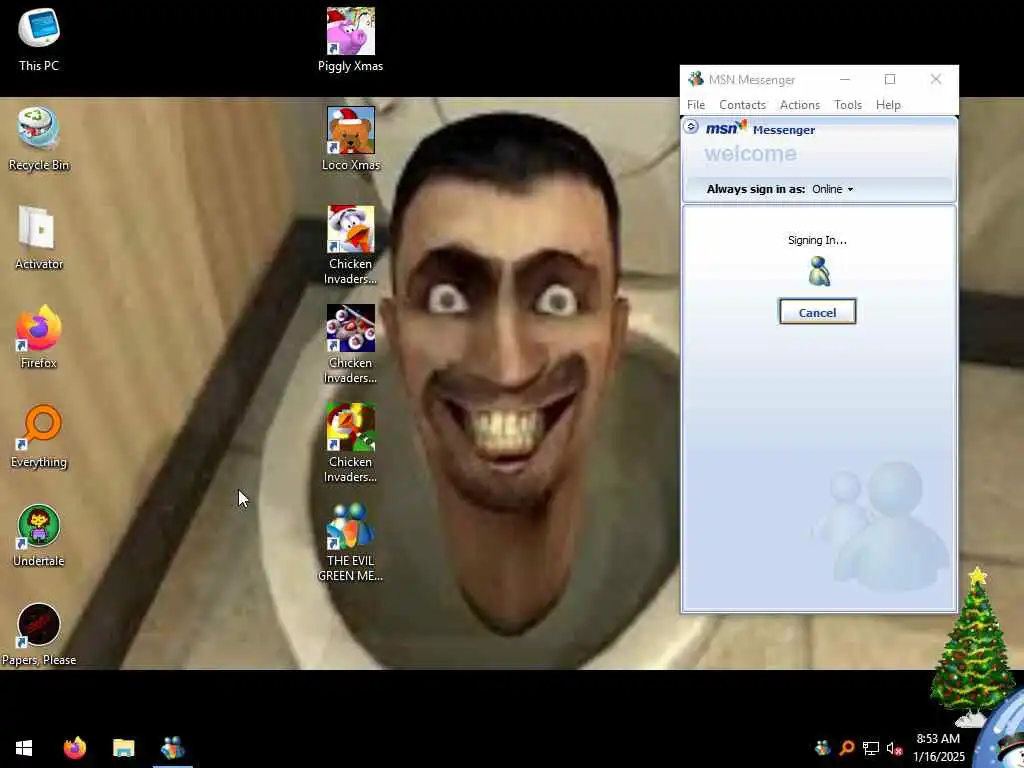Click the muted volume tray icon
Image resolution: width=1024 pixels, height=768 pixels.
click(x=894, y=748)
